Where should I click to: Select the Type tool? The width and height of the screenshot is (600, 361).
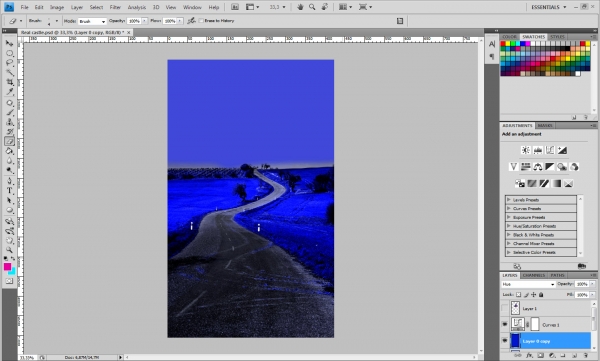click(9, 191)
